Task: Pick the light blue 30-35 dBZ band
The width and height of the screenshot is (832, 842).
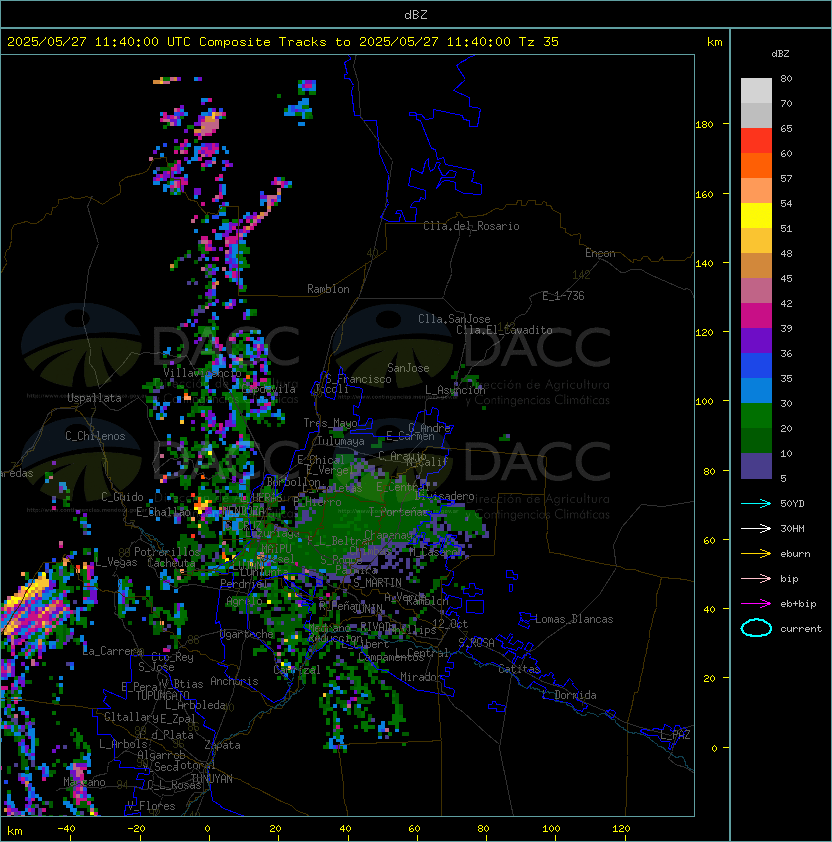Action: [x=756, y=390]
